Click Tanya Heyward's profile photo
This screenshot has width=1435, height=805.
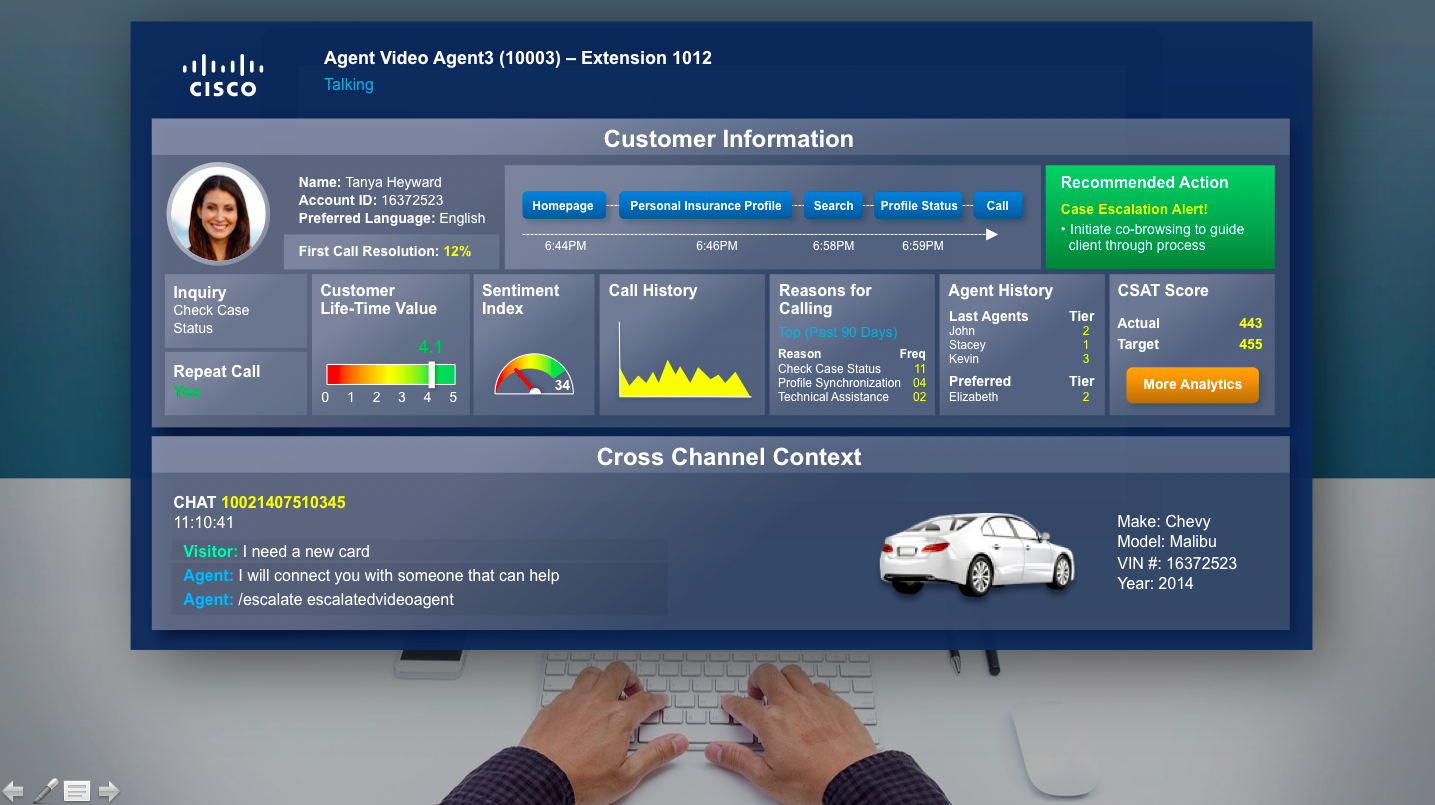pos(217,213)
